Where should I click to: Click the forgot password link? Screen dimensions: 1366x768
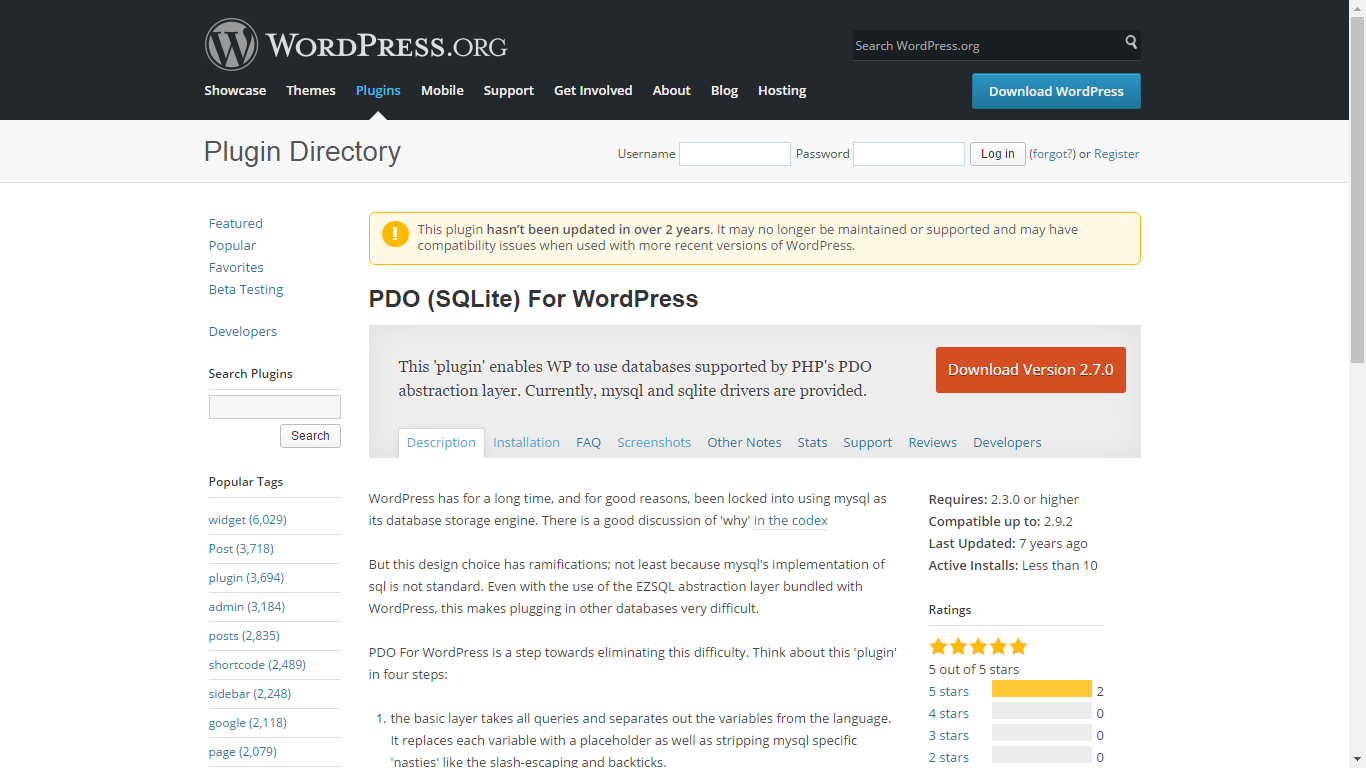tap(1052, 154)
